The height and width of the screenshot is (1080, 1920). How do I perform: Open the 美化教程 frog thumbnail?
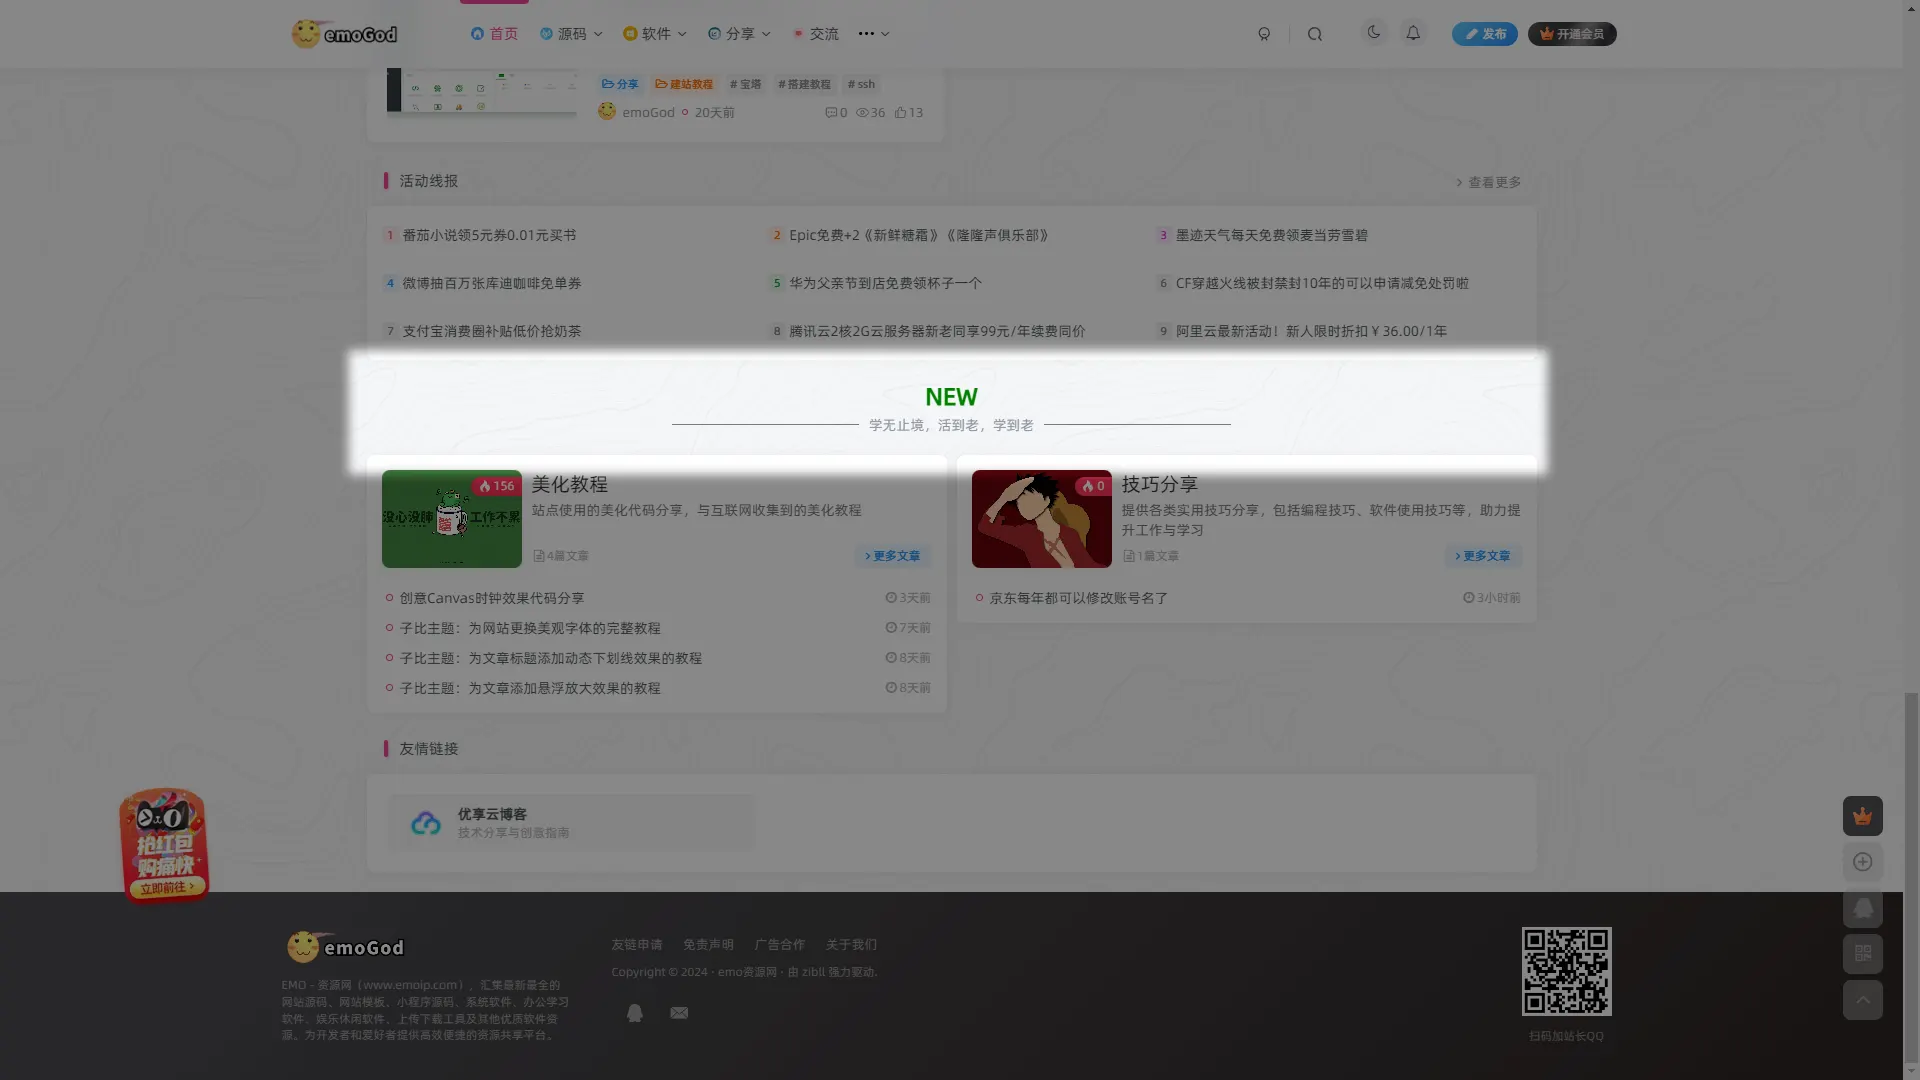[x=452, y=519]
